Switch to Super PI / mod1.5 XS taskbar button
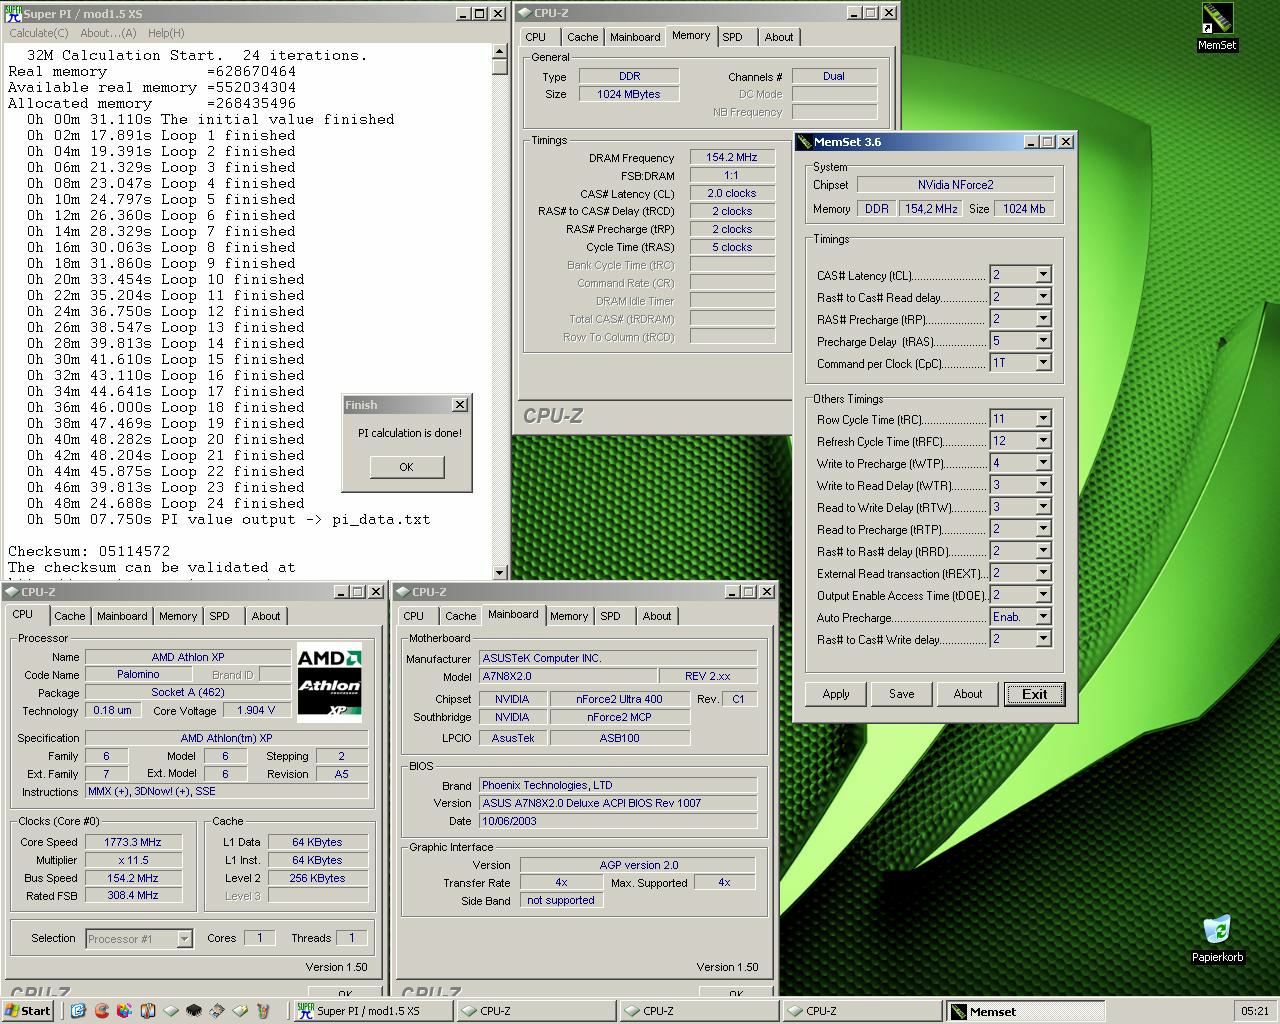This screenshot has height=1024, width=1280. tap(372, 1011)
